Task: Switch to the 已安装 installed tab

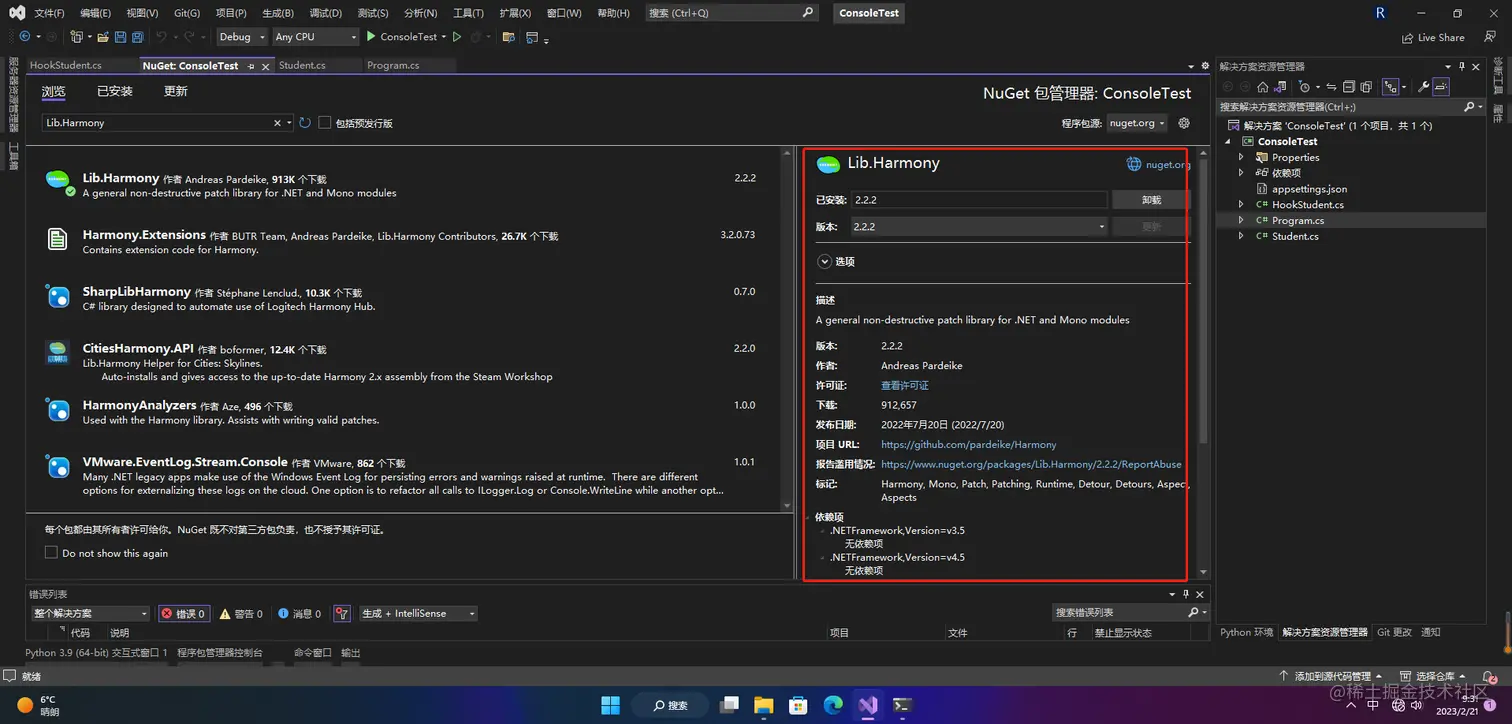Action: [115, 91]
